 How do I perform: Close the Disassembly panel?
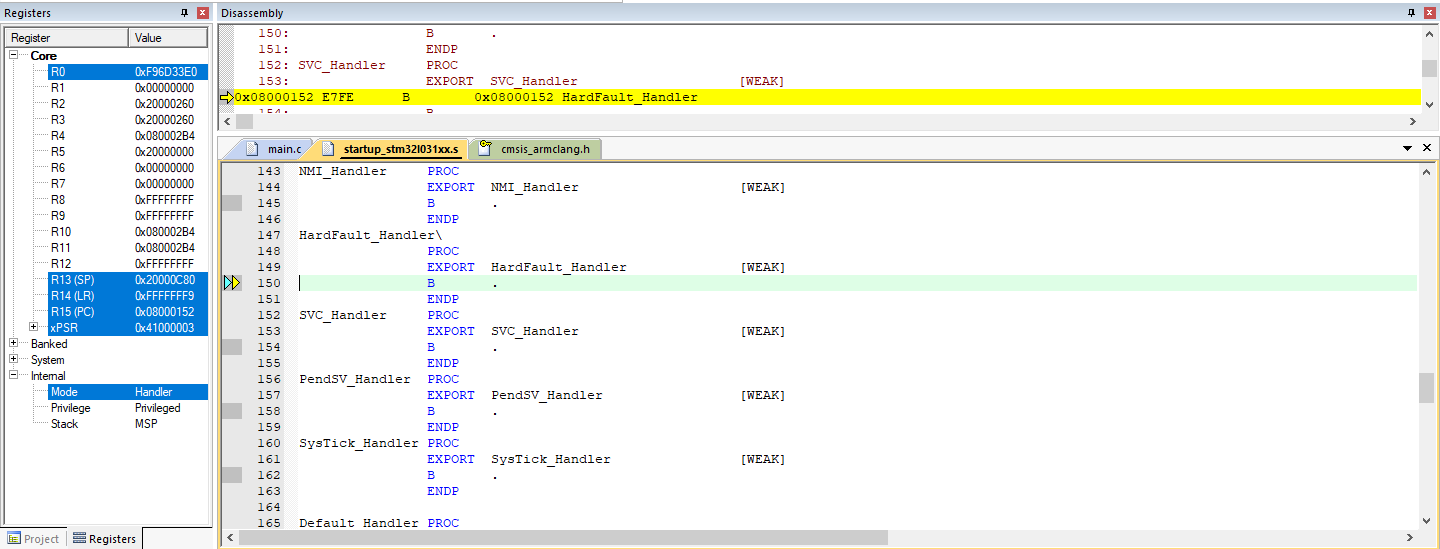(1429, 13)
